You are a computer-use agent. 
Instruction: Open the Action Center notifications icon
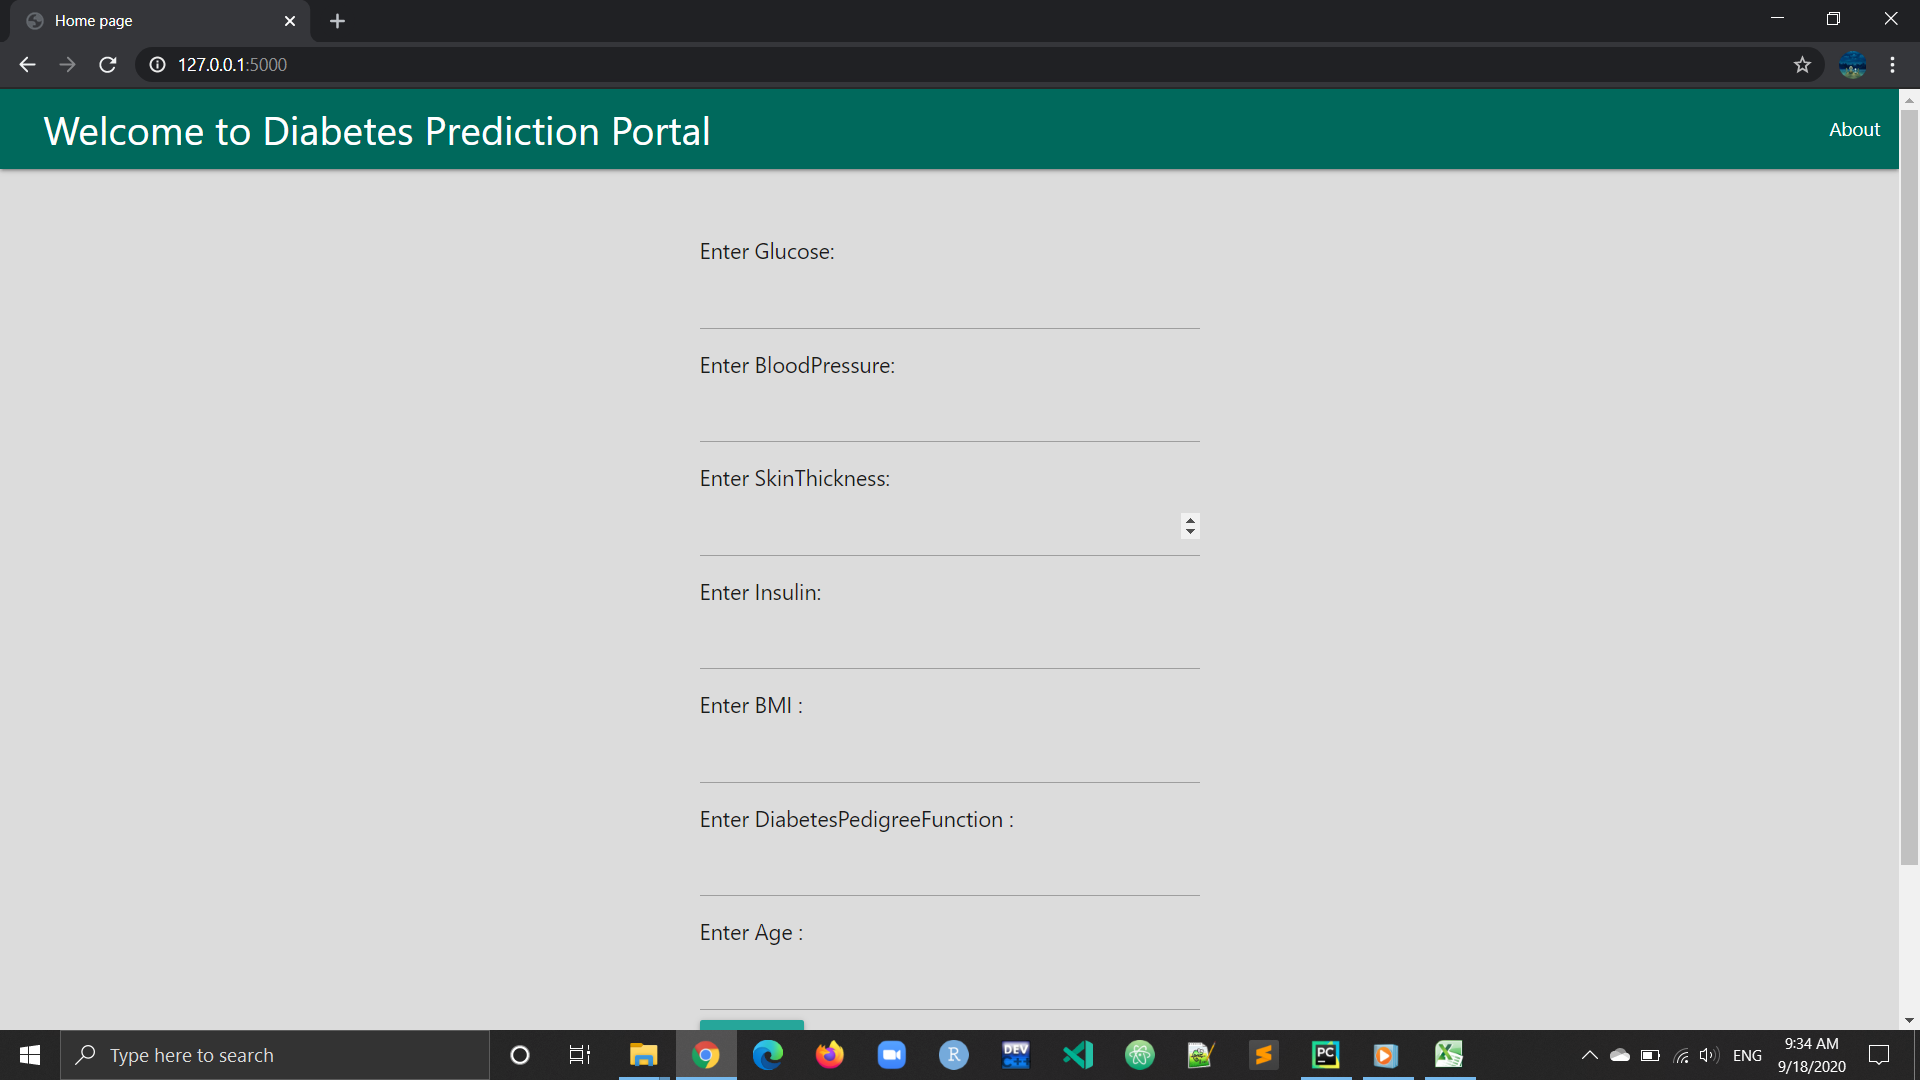(1879, 1055)
